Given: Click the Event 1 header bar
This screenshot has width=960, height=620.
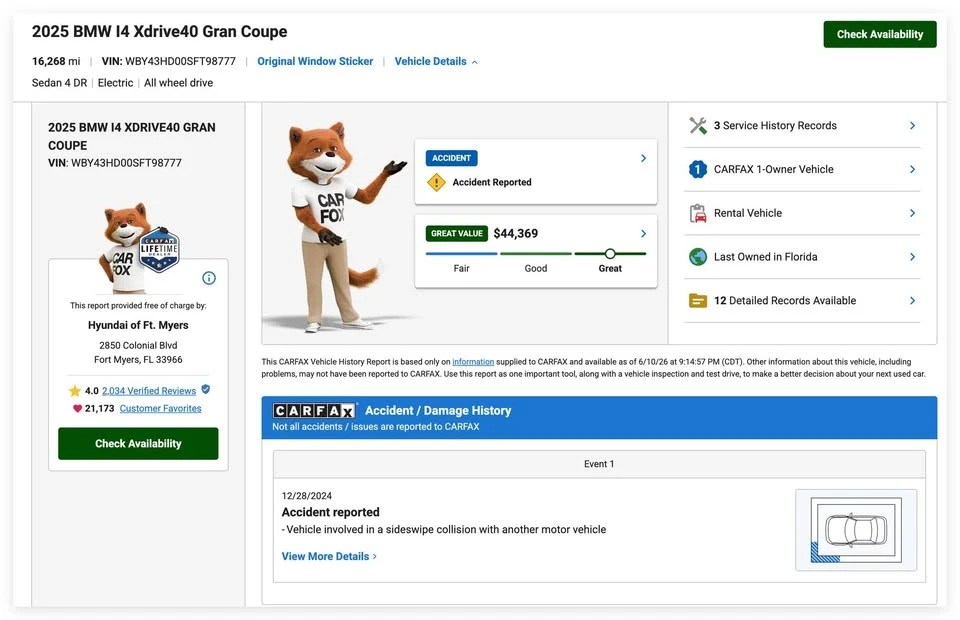Looking at the screenshot, I should [x=599, y=464].
